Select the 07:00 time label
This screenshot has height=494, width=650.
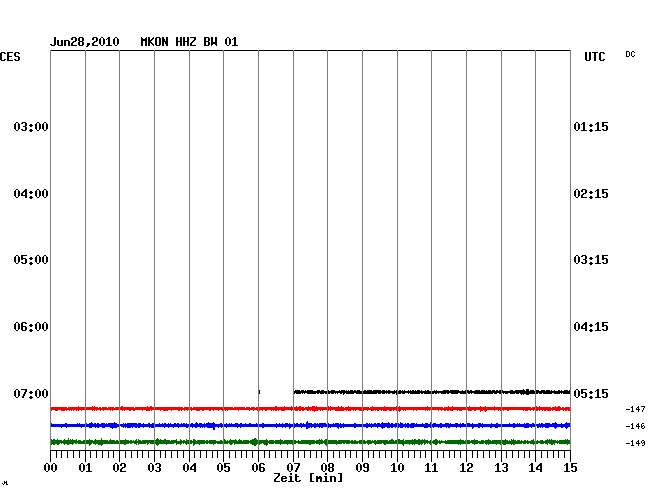click(31, 393)
